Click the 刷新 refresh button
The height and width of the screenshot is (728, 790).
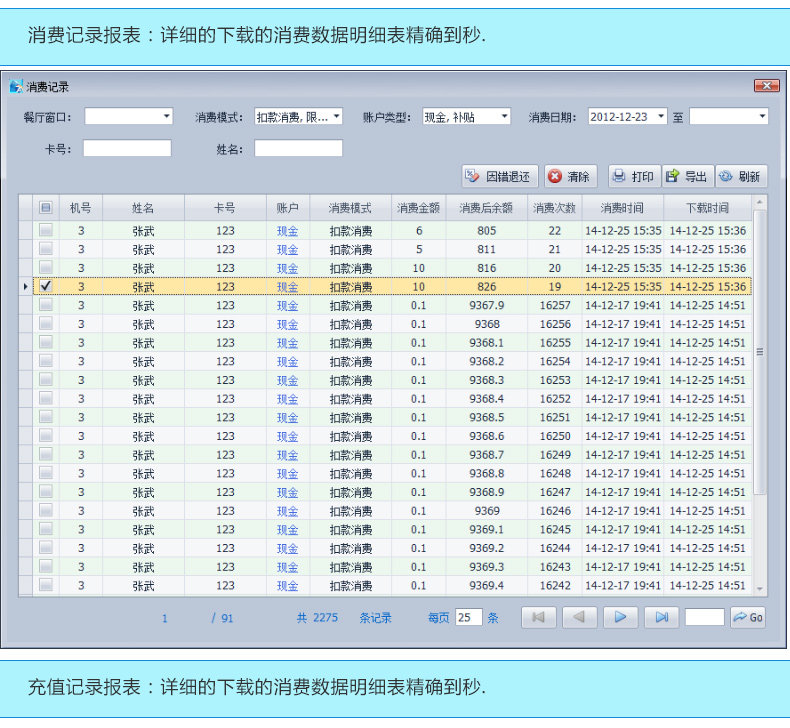click(741, 176)
